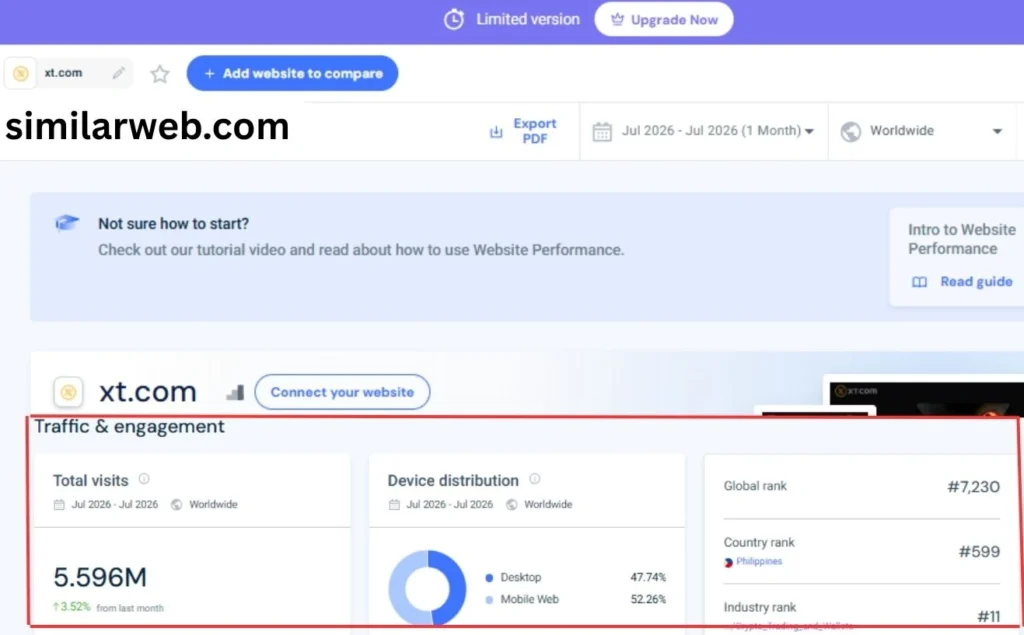Viewport: 1024px width, 635px height.
Task: Open the Philippines country rank link
Action: (x=759, y=561)
